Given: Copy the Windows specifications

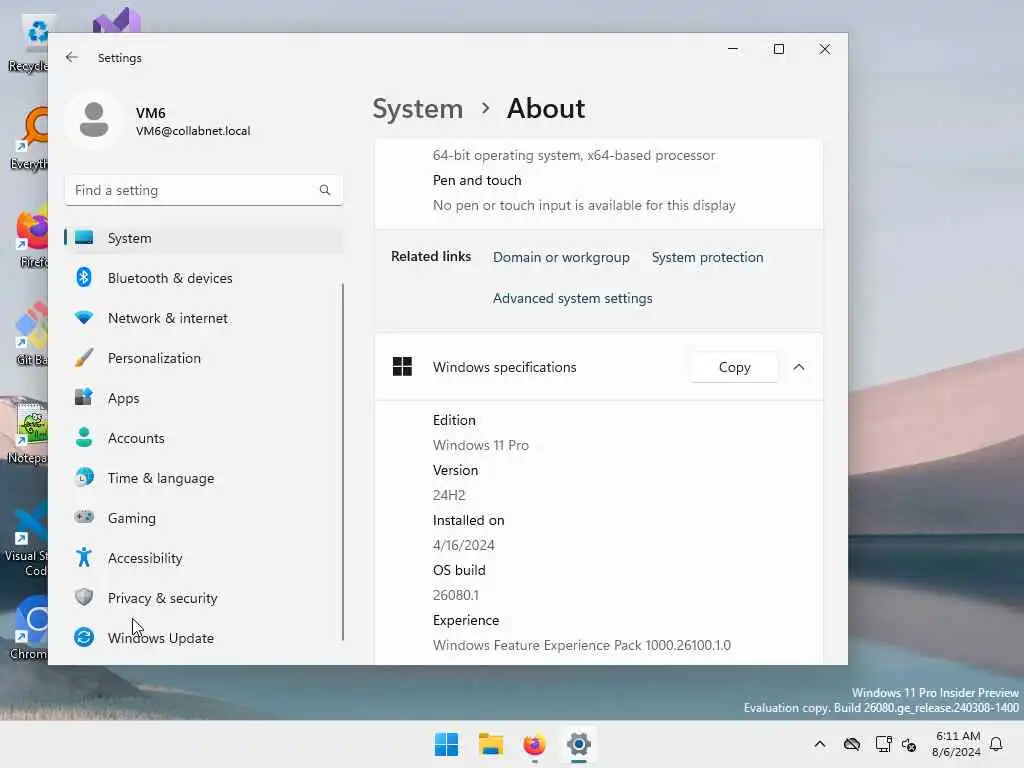Looking at the screenshot, I should (735, 367).
